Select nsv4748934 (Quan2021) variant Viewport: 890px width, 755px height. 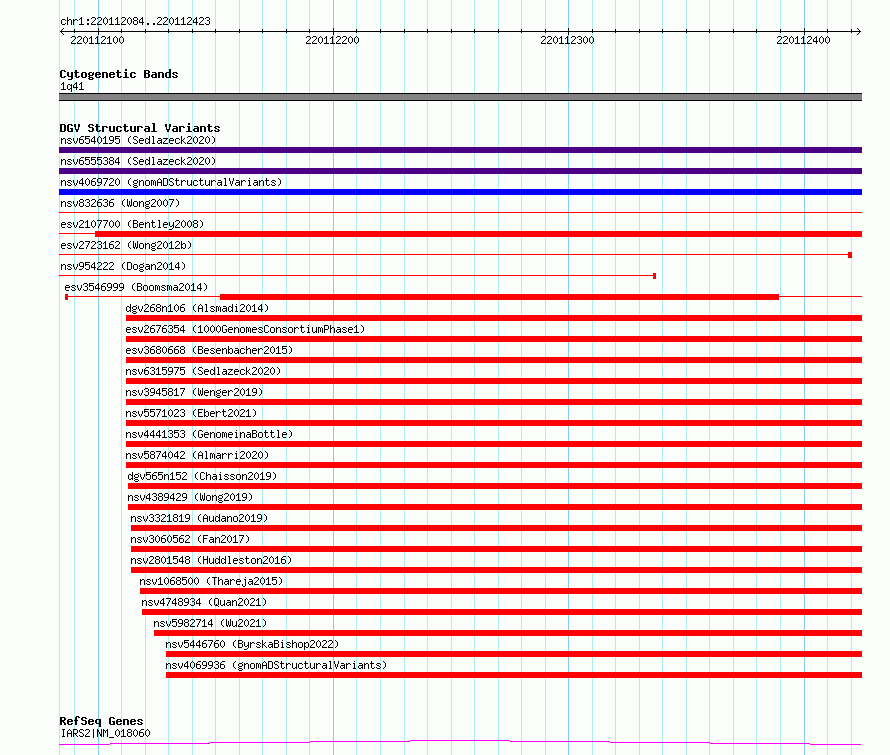tap(204, 602)
